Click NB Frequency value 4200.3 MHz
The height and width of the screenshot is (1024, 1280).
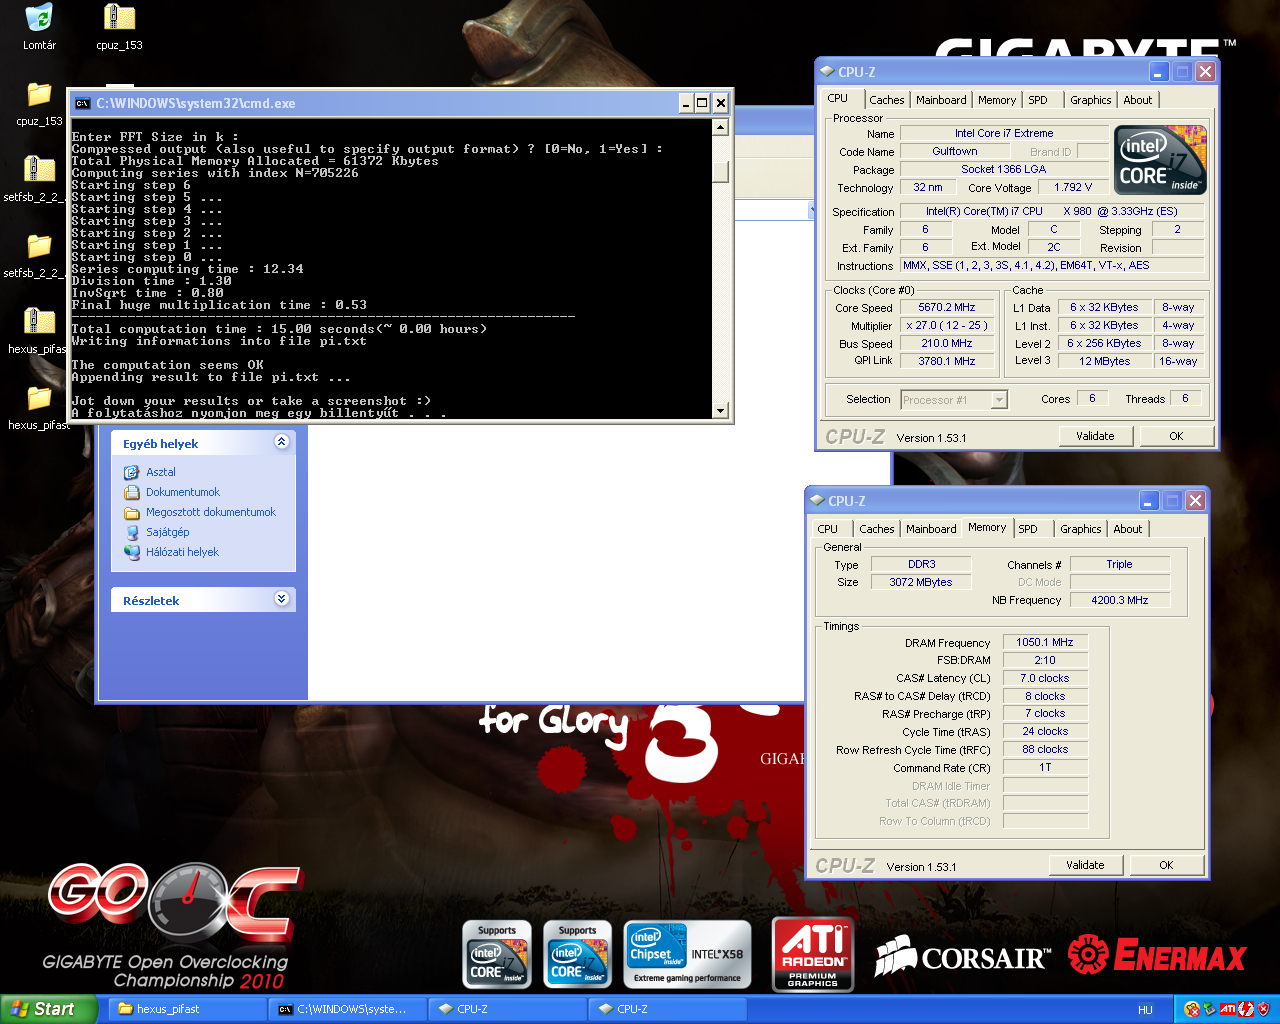(x=1120, y=600)
